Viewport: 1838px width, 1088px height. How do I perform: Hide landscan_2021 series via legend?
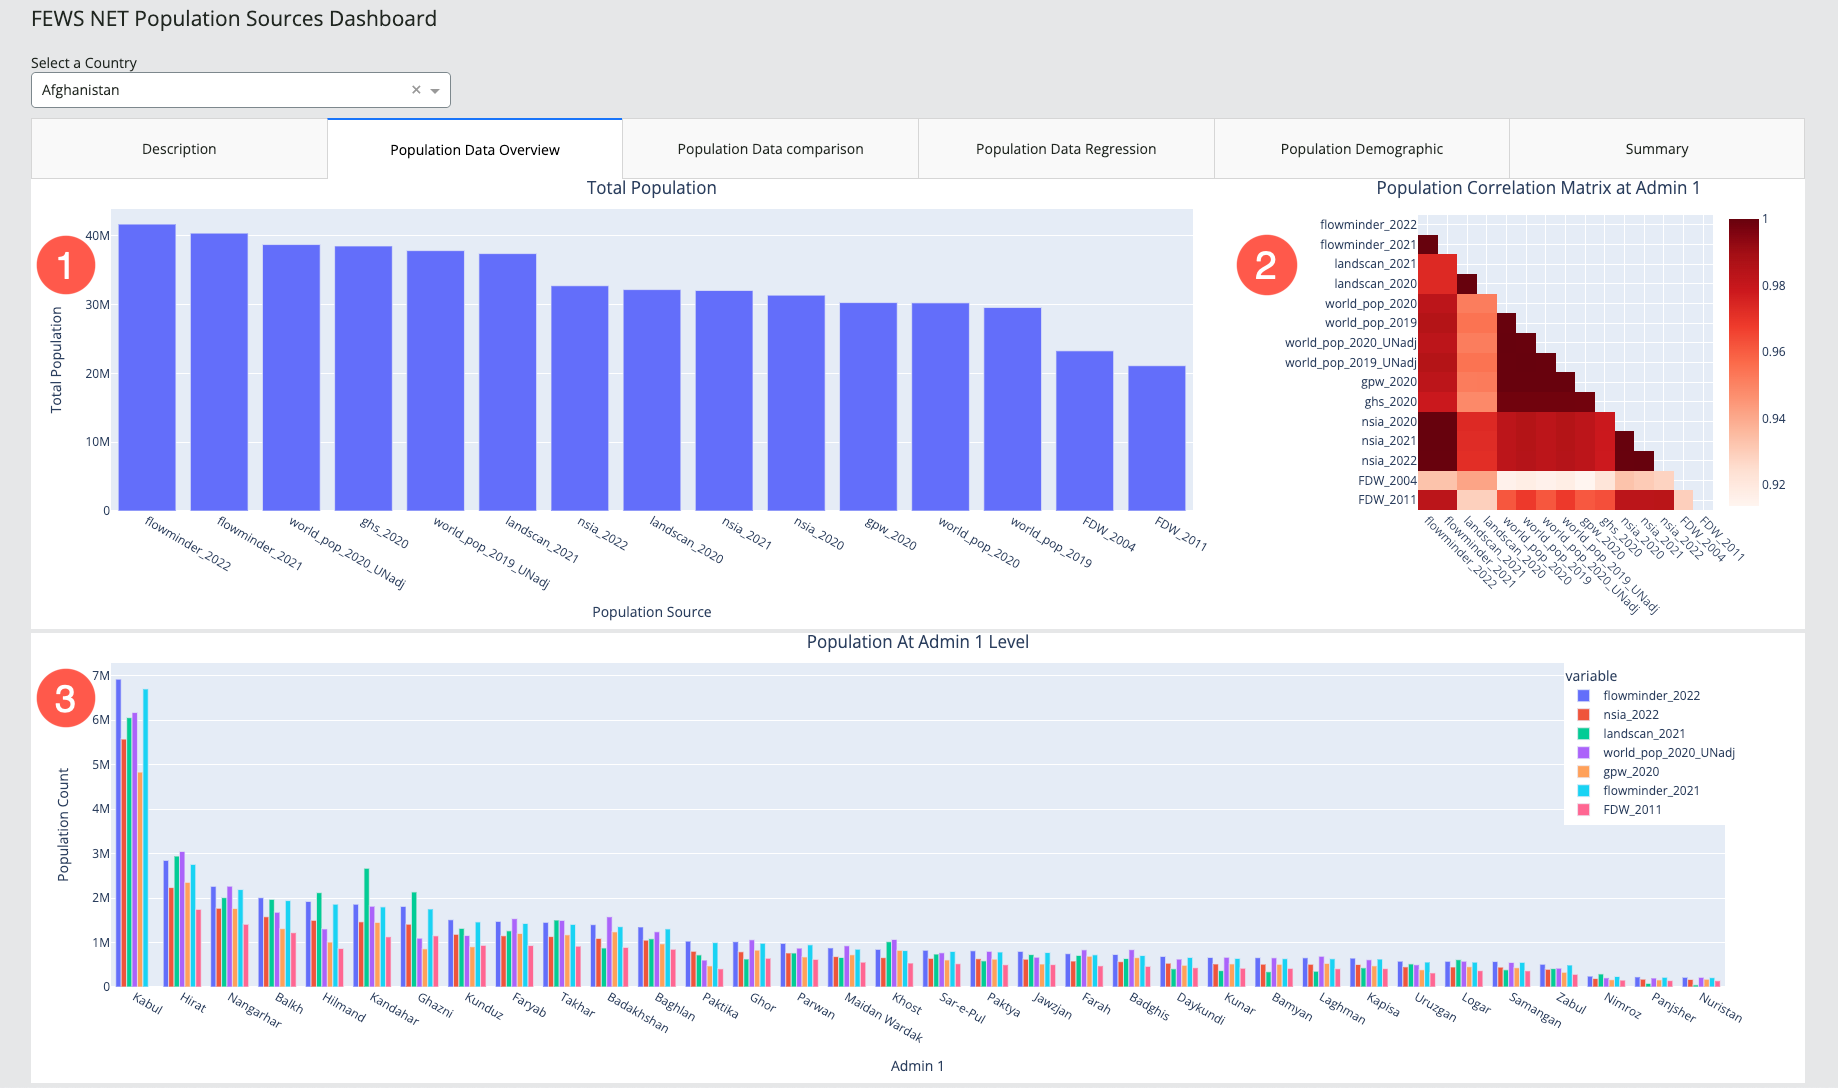[1643, 734]
